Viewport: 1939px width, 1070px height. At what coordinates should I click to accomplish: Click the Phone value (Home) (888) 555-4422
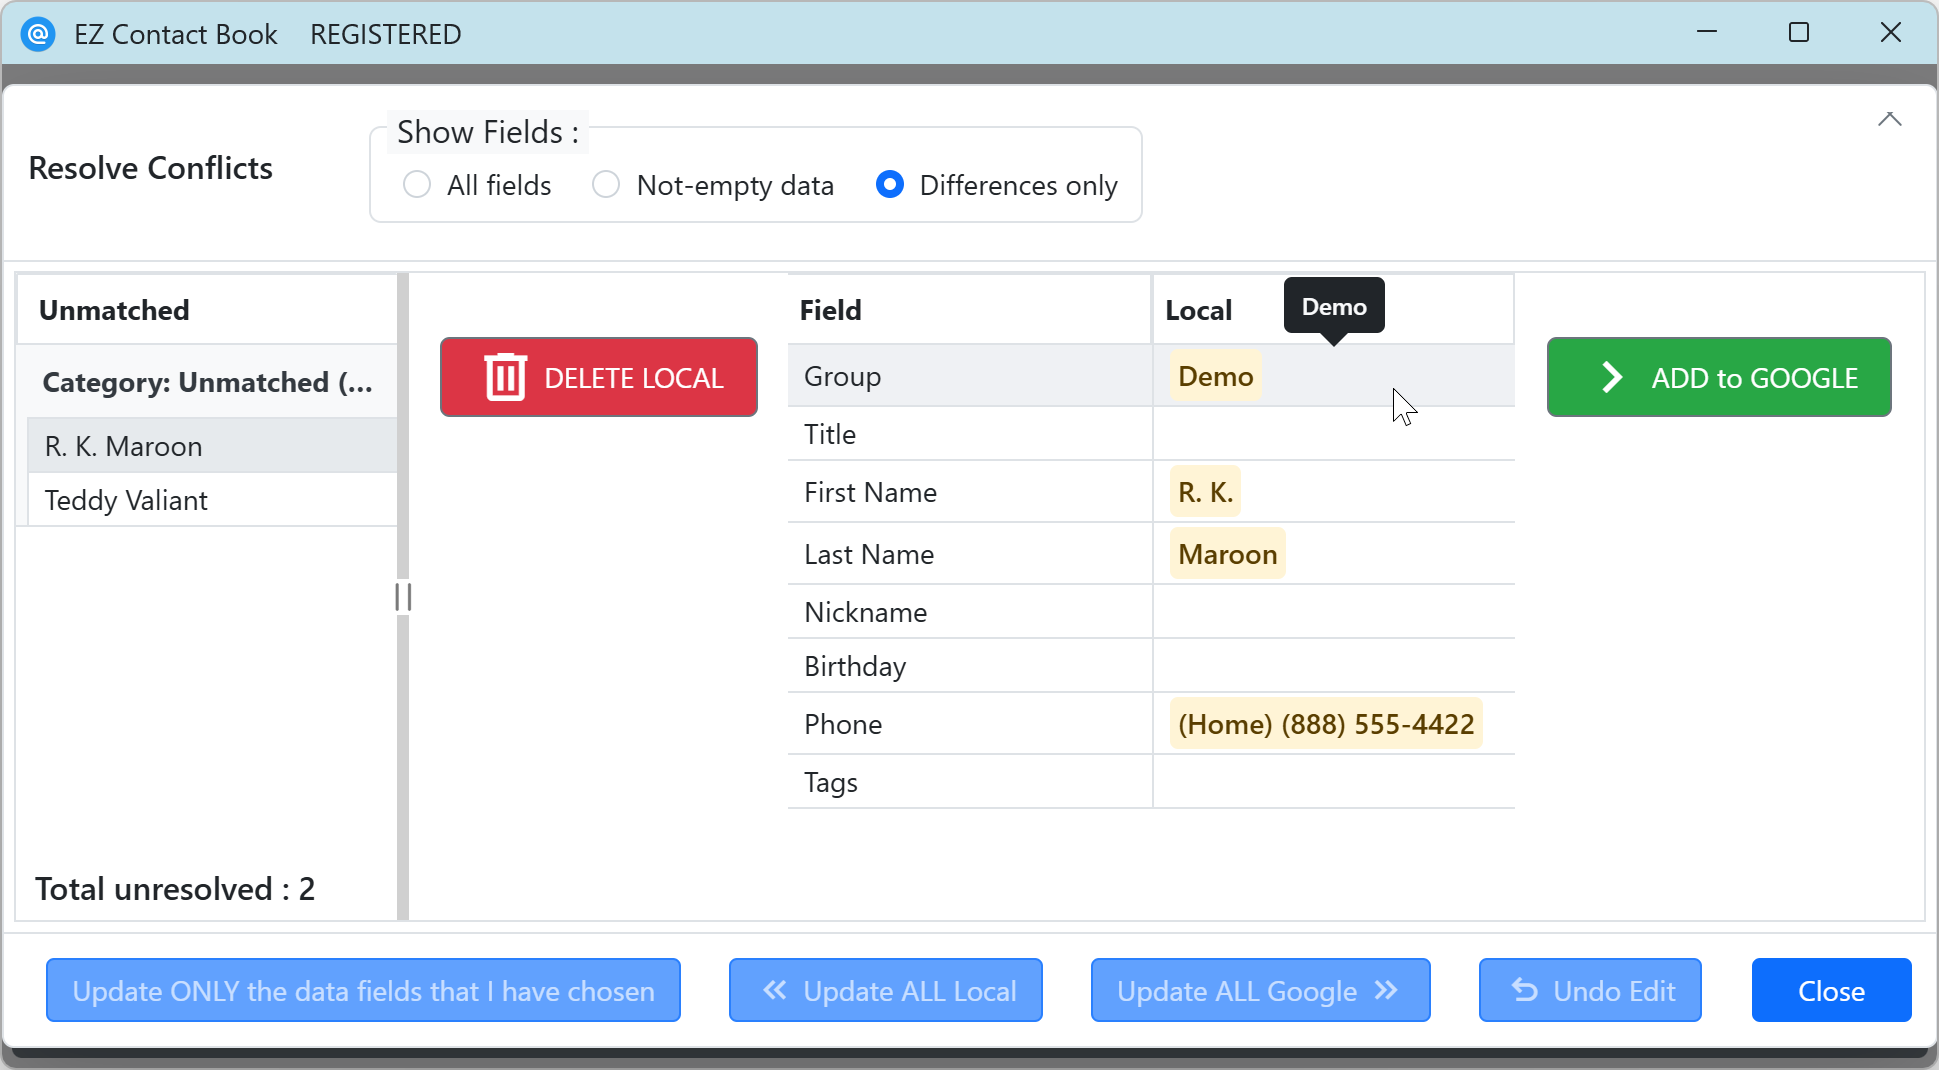pyautogui.click(x=1326, y=723)
